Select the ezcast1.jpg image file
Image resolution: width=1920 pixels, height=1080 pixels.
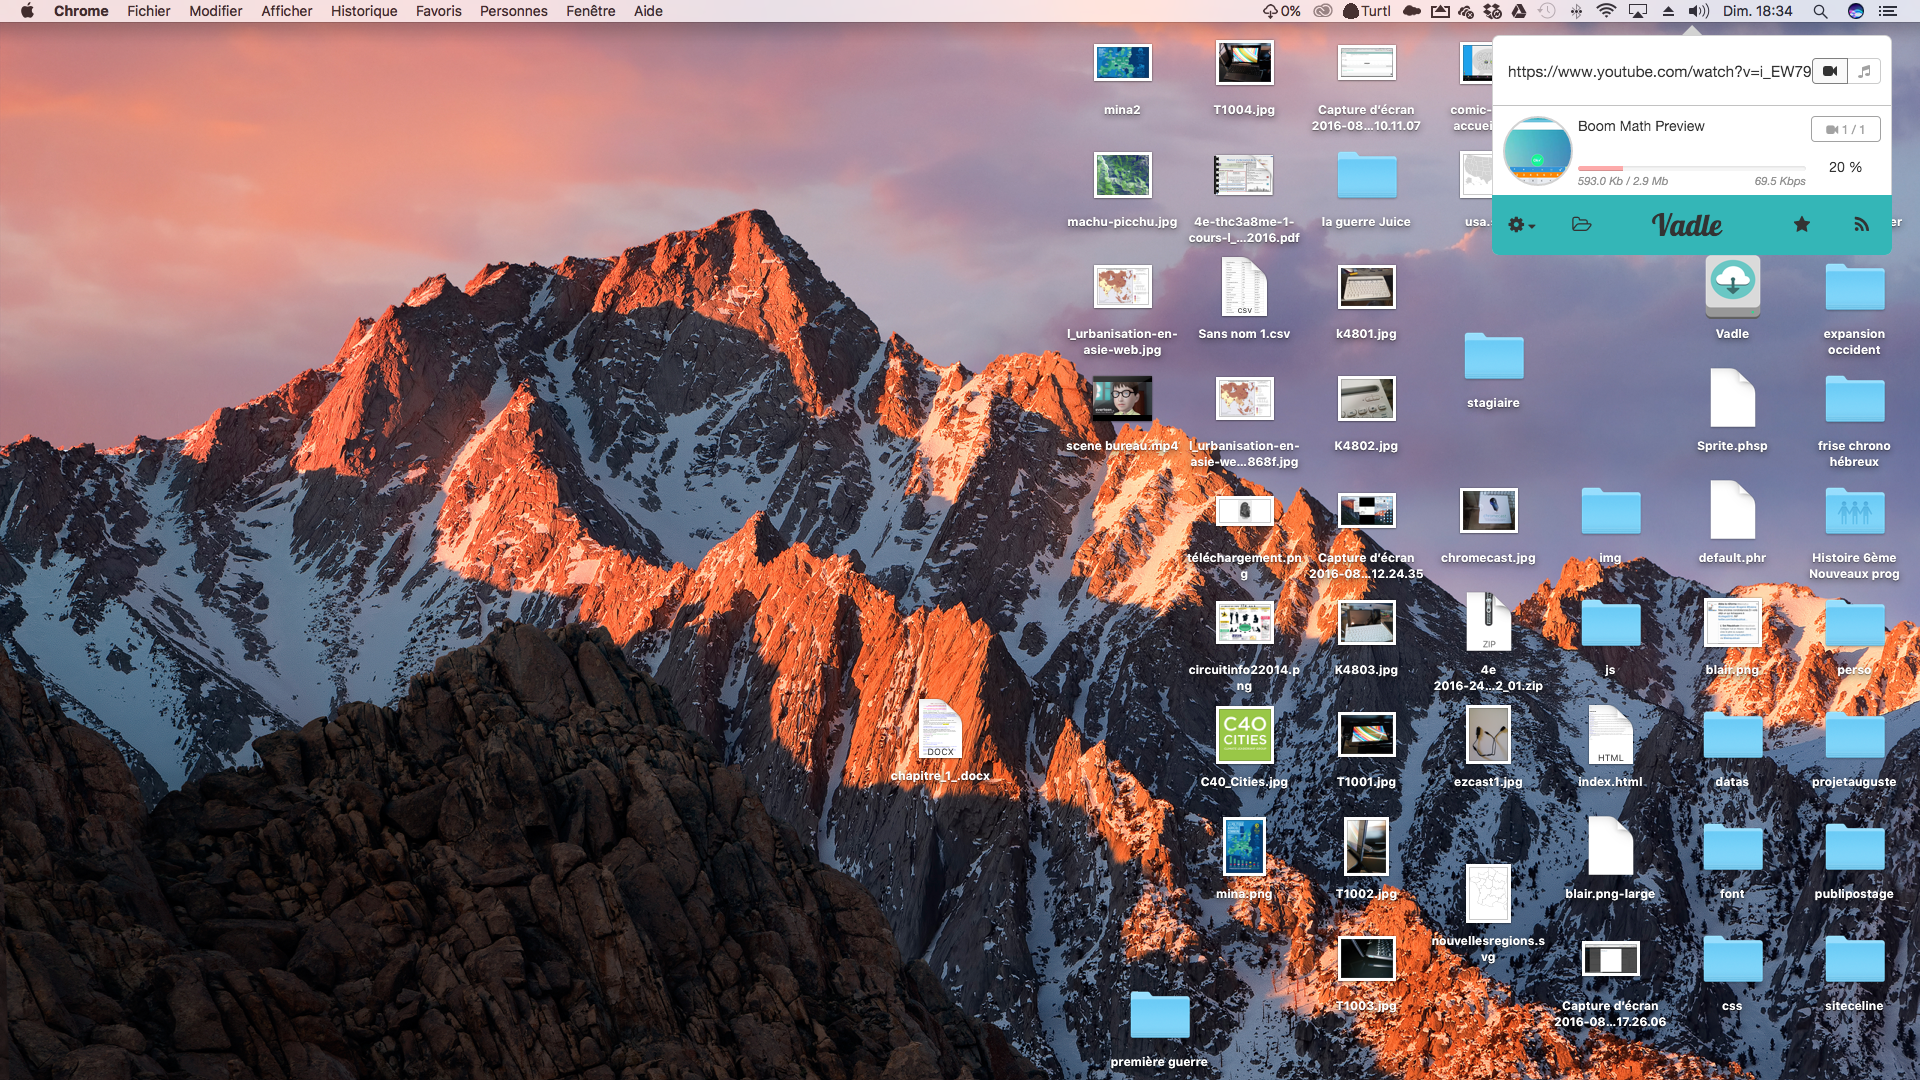pyautogui.click(x=1488, y=734)
